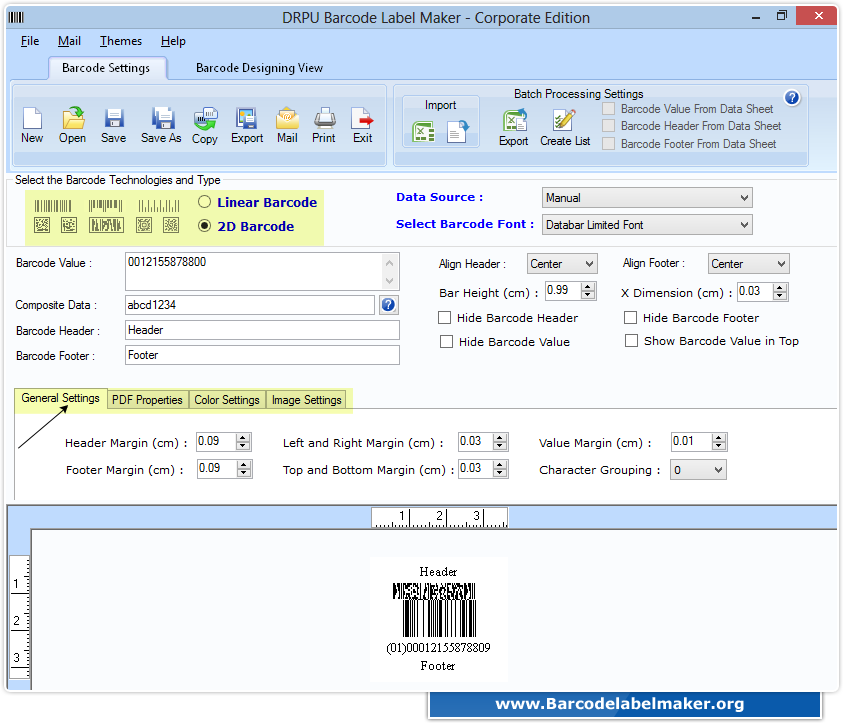Switch to PDF Properties tab
843x723 pixels.
147,400
